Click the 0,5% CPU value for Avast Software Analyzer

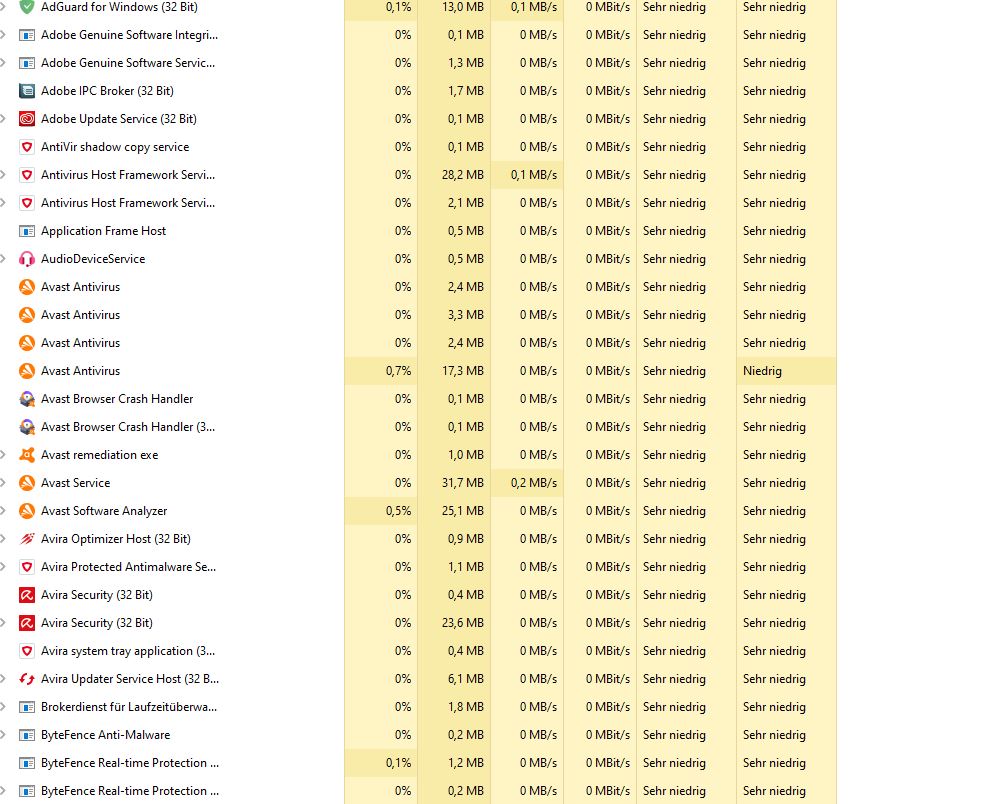(x=398, y=510)
